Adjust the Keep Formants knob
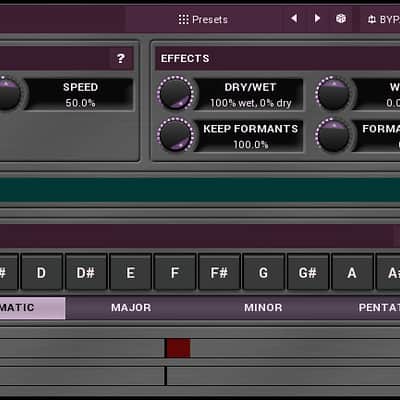Image resolution: width=400 pixels, height=400 pixels. click(x=175, y=134)
